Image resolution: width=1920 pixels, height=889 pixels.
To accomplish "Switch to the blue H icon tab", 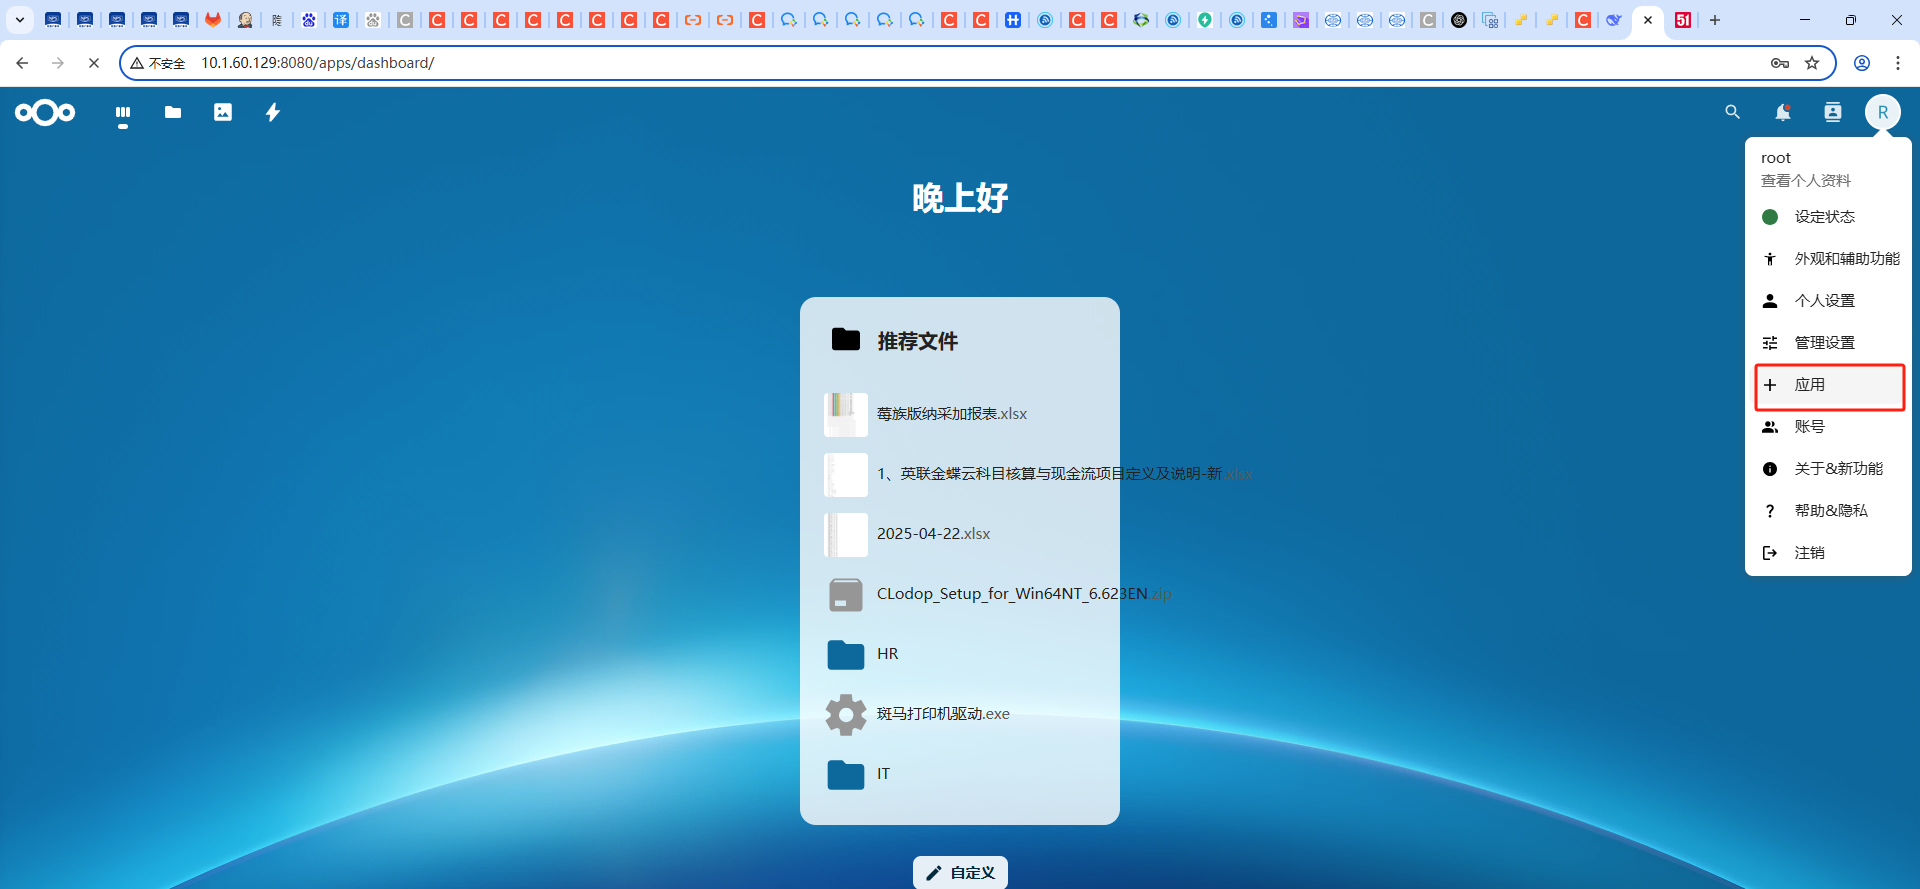I will click(1013, 20).
